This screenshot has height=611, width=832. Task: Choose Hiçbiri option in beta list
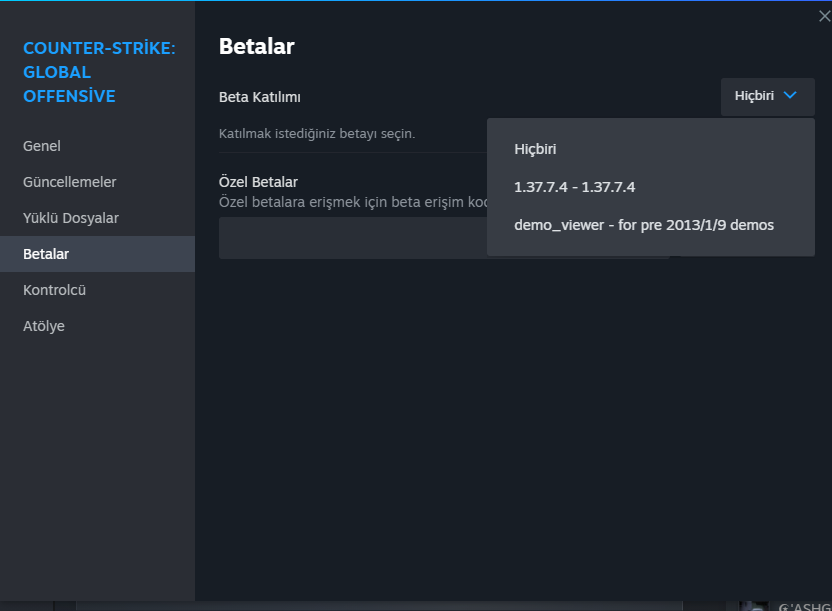point(535,149)
